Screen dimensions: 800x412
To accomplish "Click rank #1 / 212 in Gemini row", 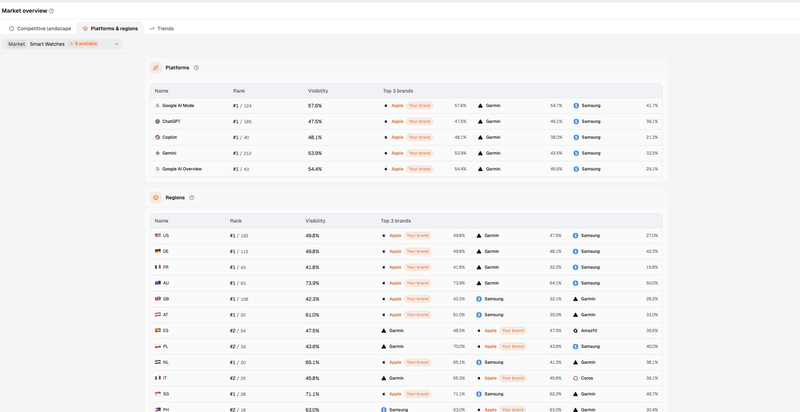I will coord(242,153).
